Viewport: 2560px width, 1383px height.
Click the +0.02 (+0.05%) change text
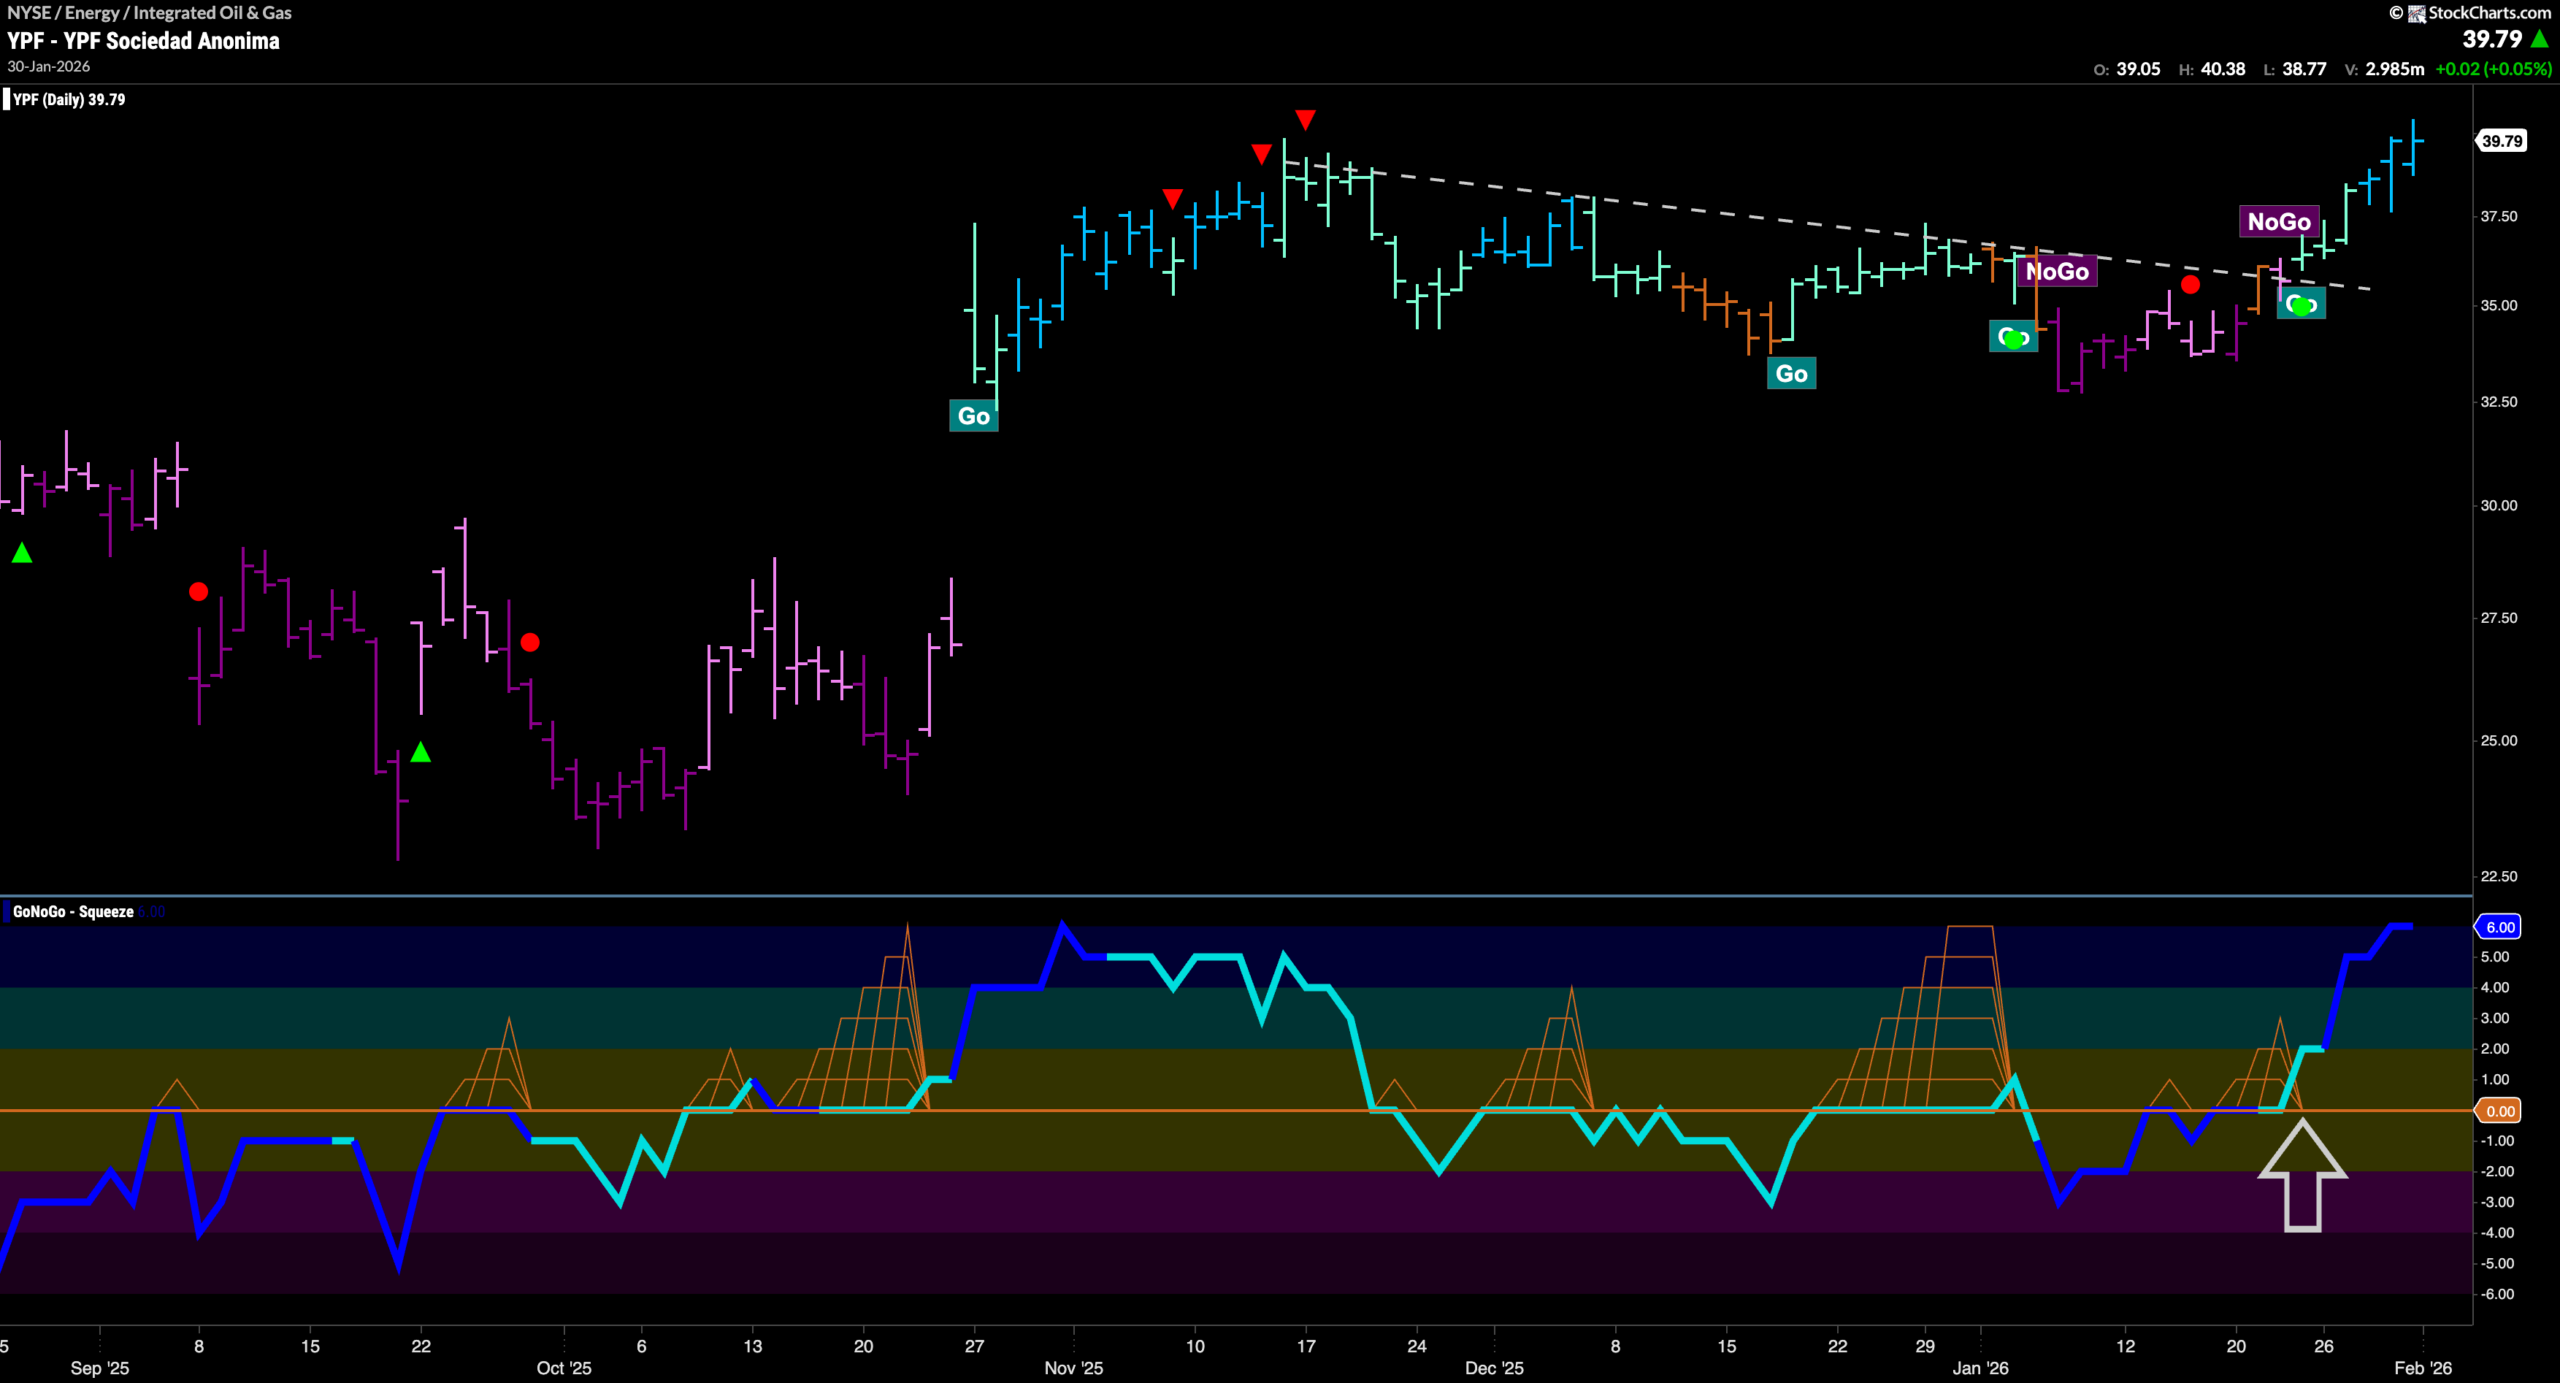pos(2493,69)
